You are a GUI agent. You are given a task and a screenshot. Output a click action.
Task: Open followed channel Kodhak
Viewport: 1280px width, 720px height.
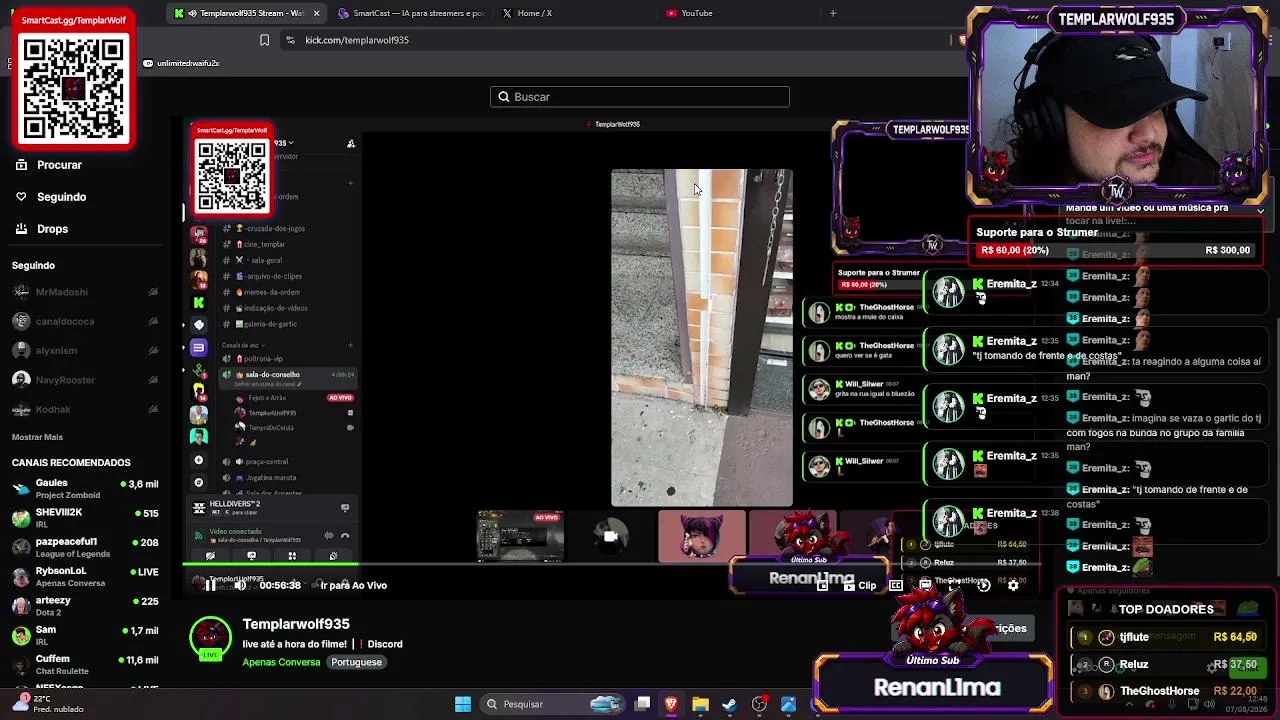85,409
